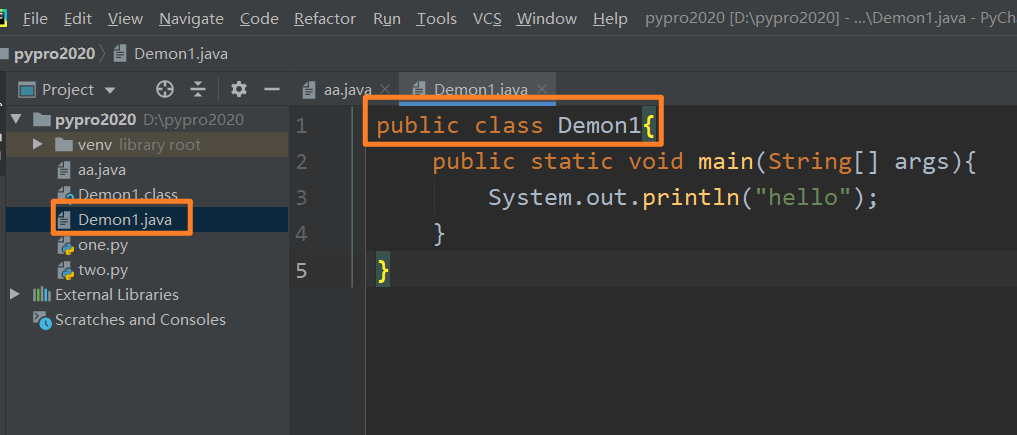The height and width of the screenshot is (435, 1017).
Task: Click "String" type in main signature
Action: pos(809,161)
